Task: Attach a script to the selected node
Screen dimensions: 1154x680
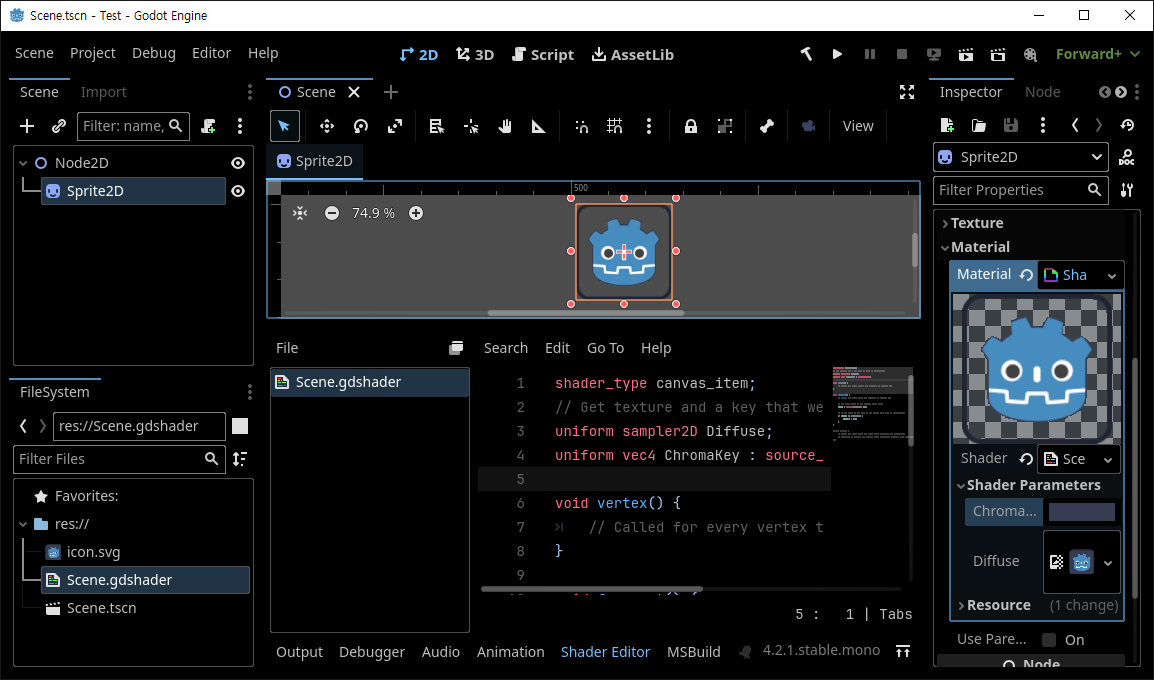Action: tap(208, 126)
